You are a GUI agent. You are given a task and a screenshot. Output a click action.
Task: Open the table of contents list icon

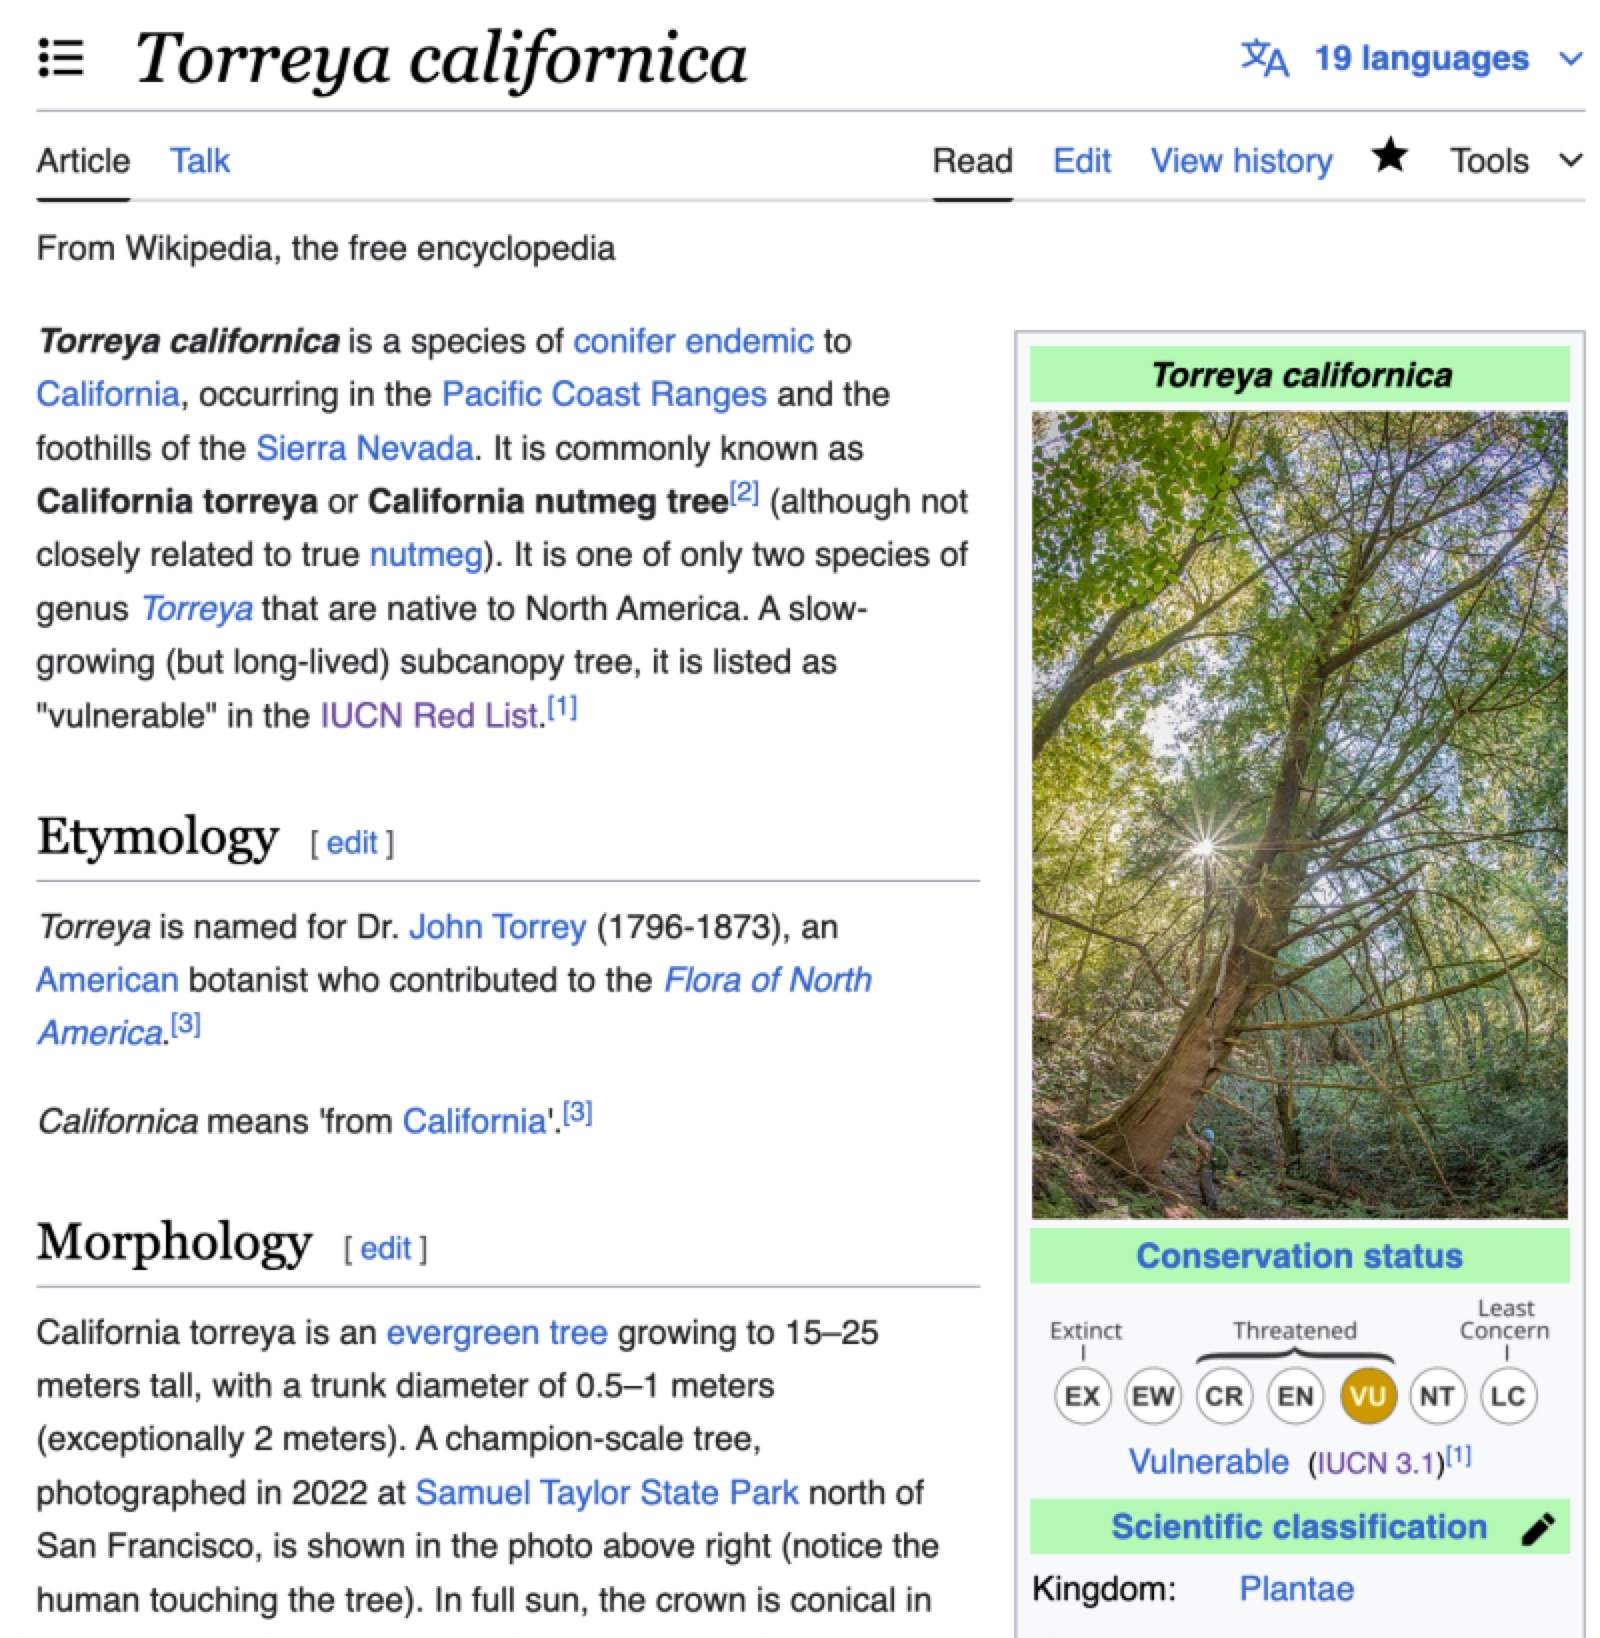(60, 58)
